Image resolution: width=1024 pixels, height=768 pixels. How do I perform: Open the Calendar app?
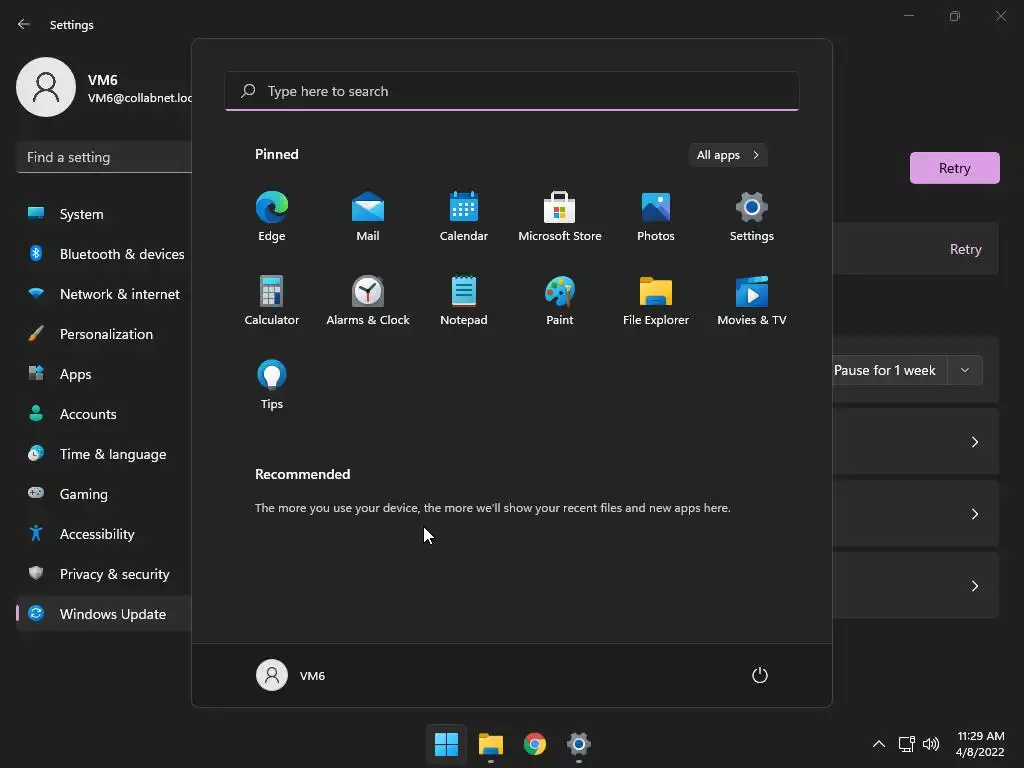click(x=464, y=217)
